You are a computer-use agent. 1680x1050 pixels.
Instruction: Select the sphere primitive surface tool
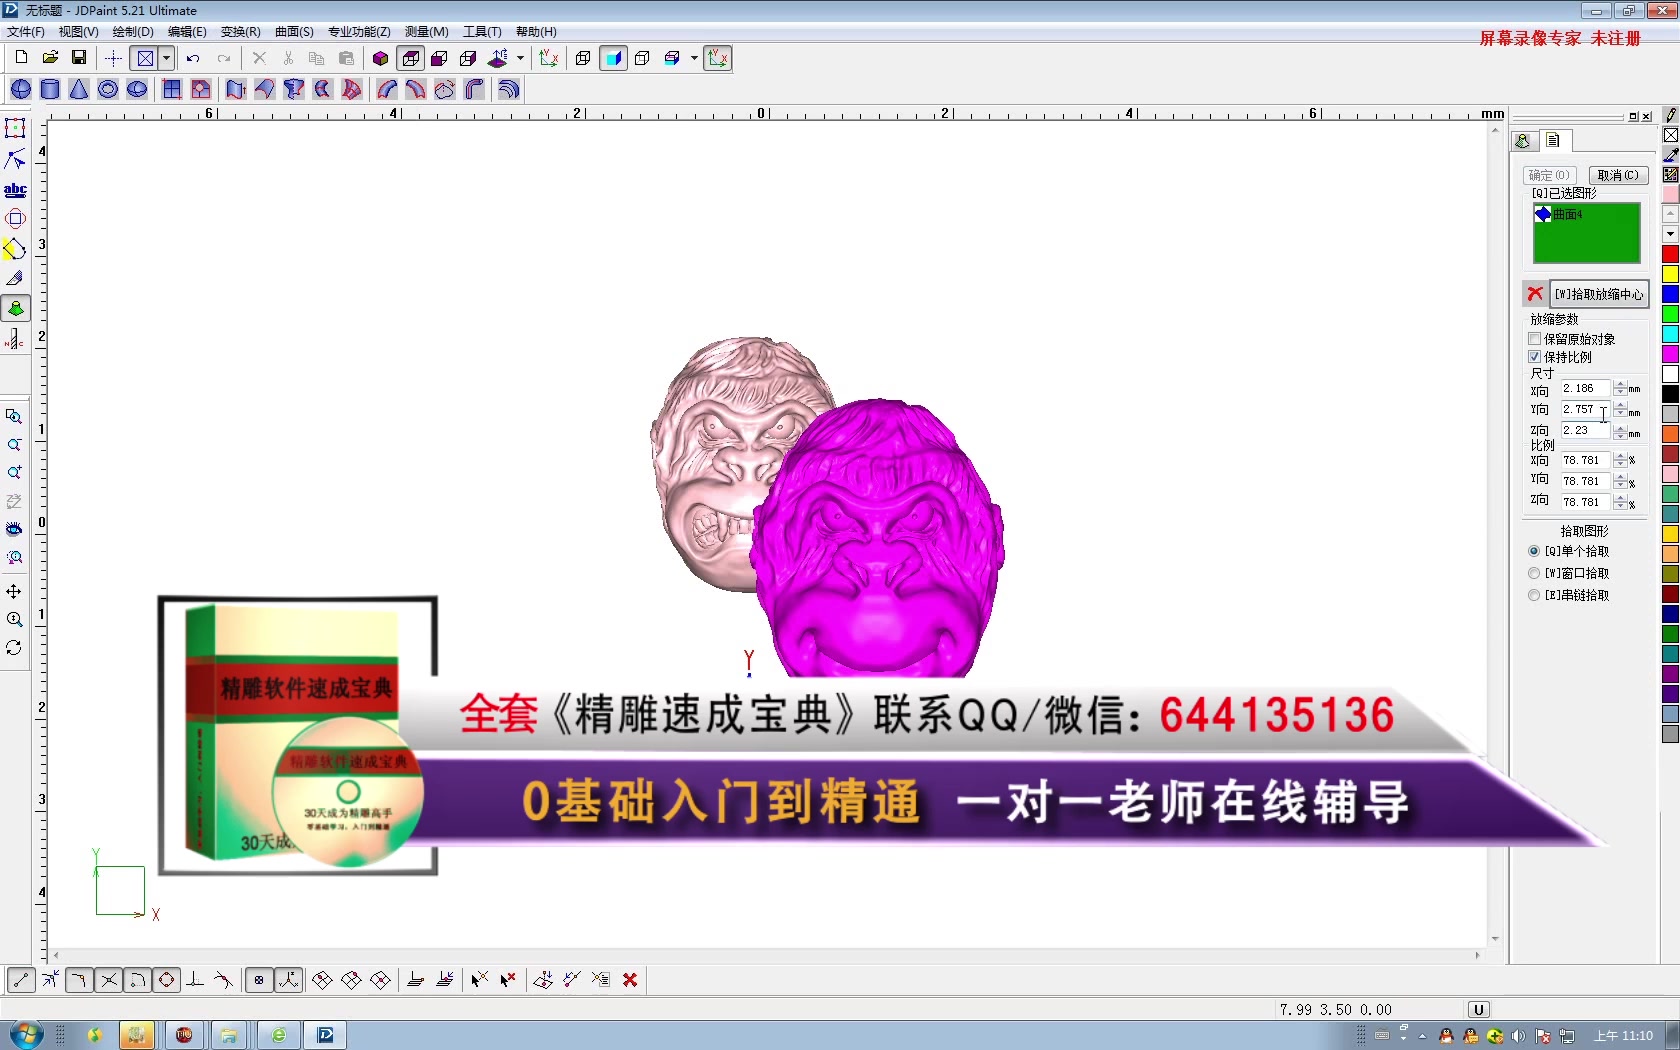click(x=20, y=89)
